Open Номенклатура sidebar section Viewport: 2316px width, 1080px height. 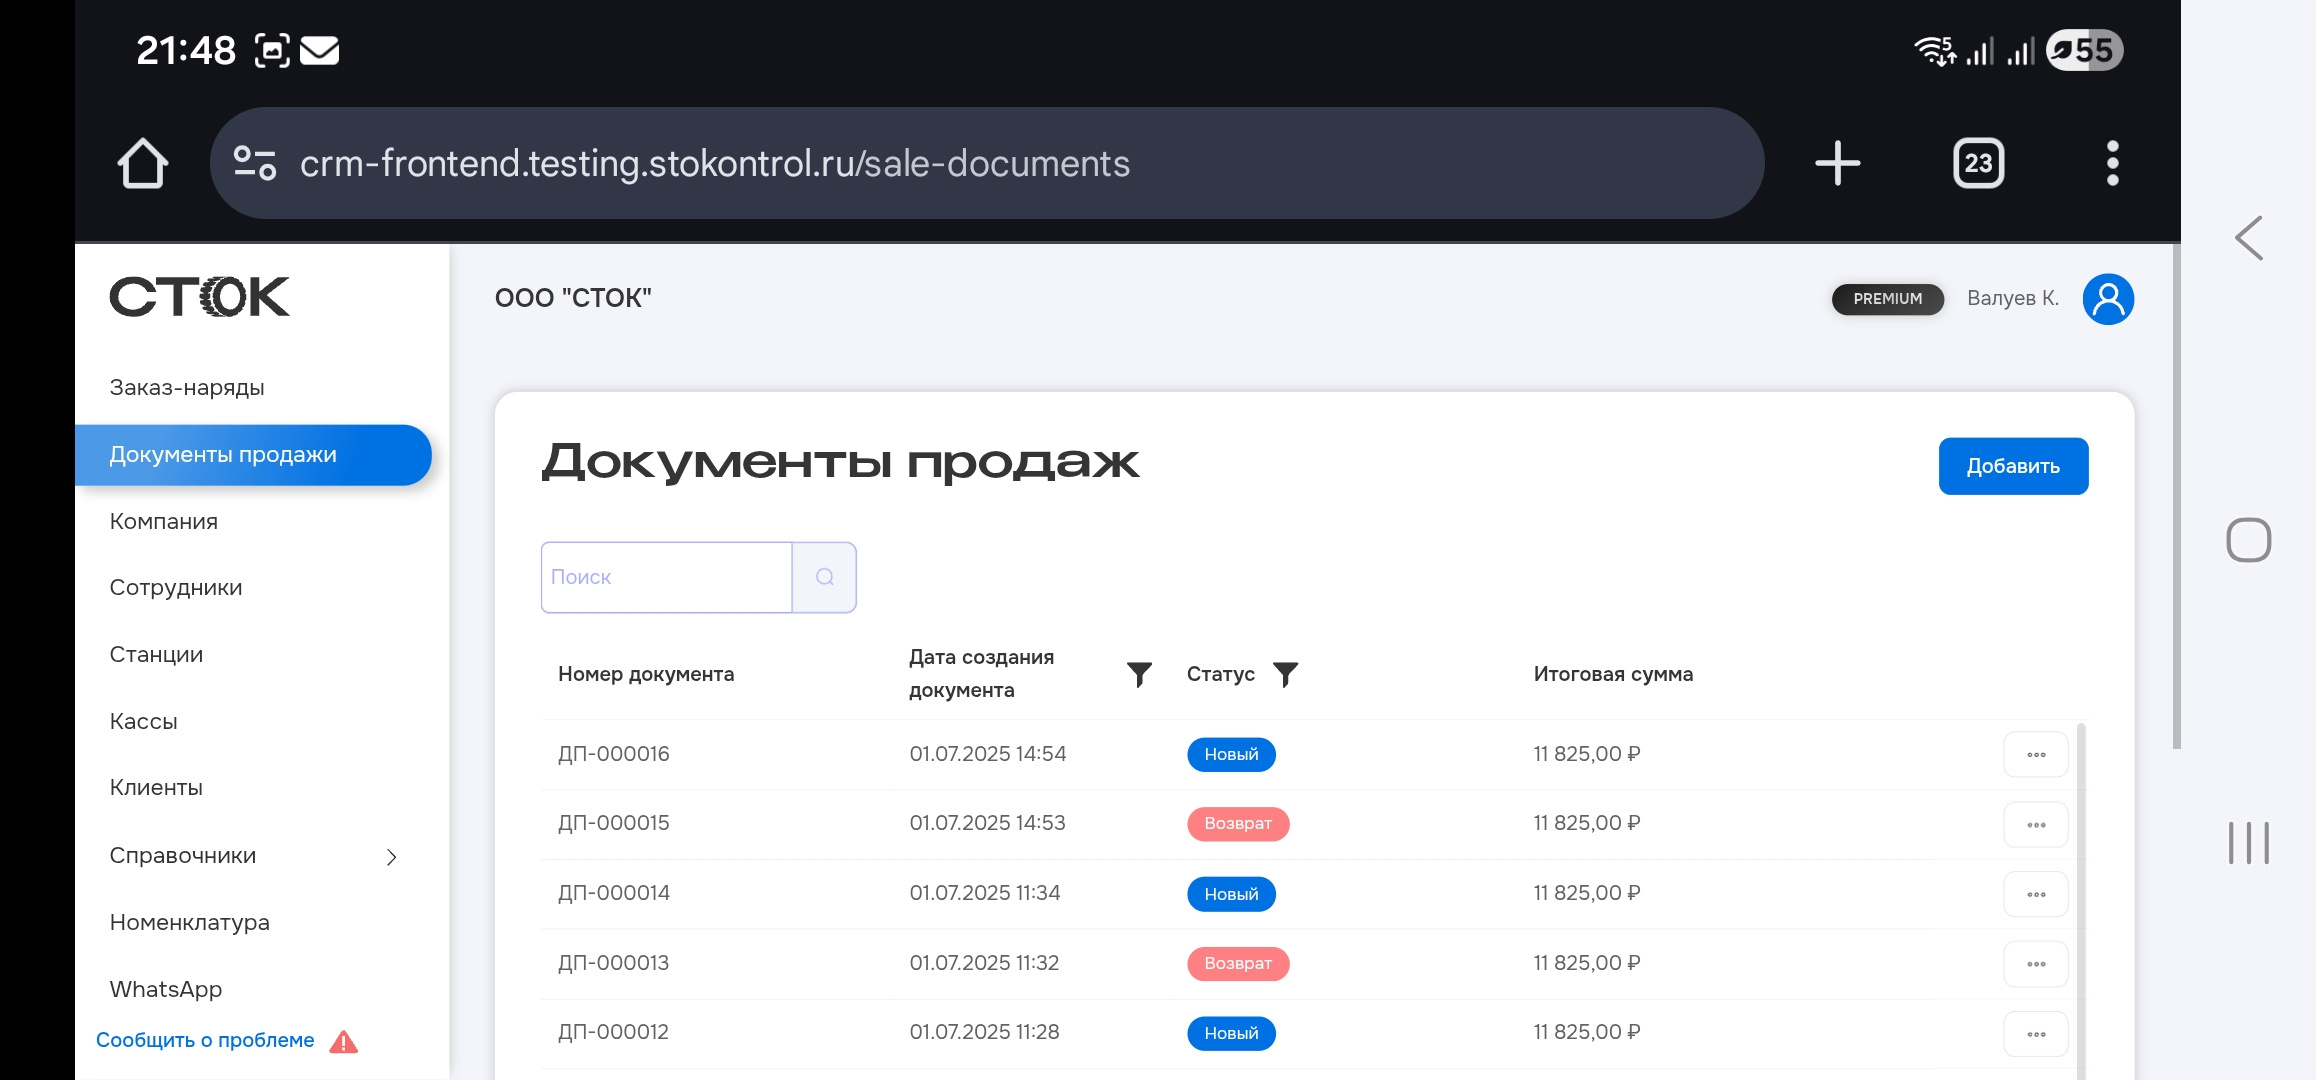[x=189, y=923]
